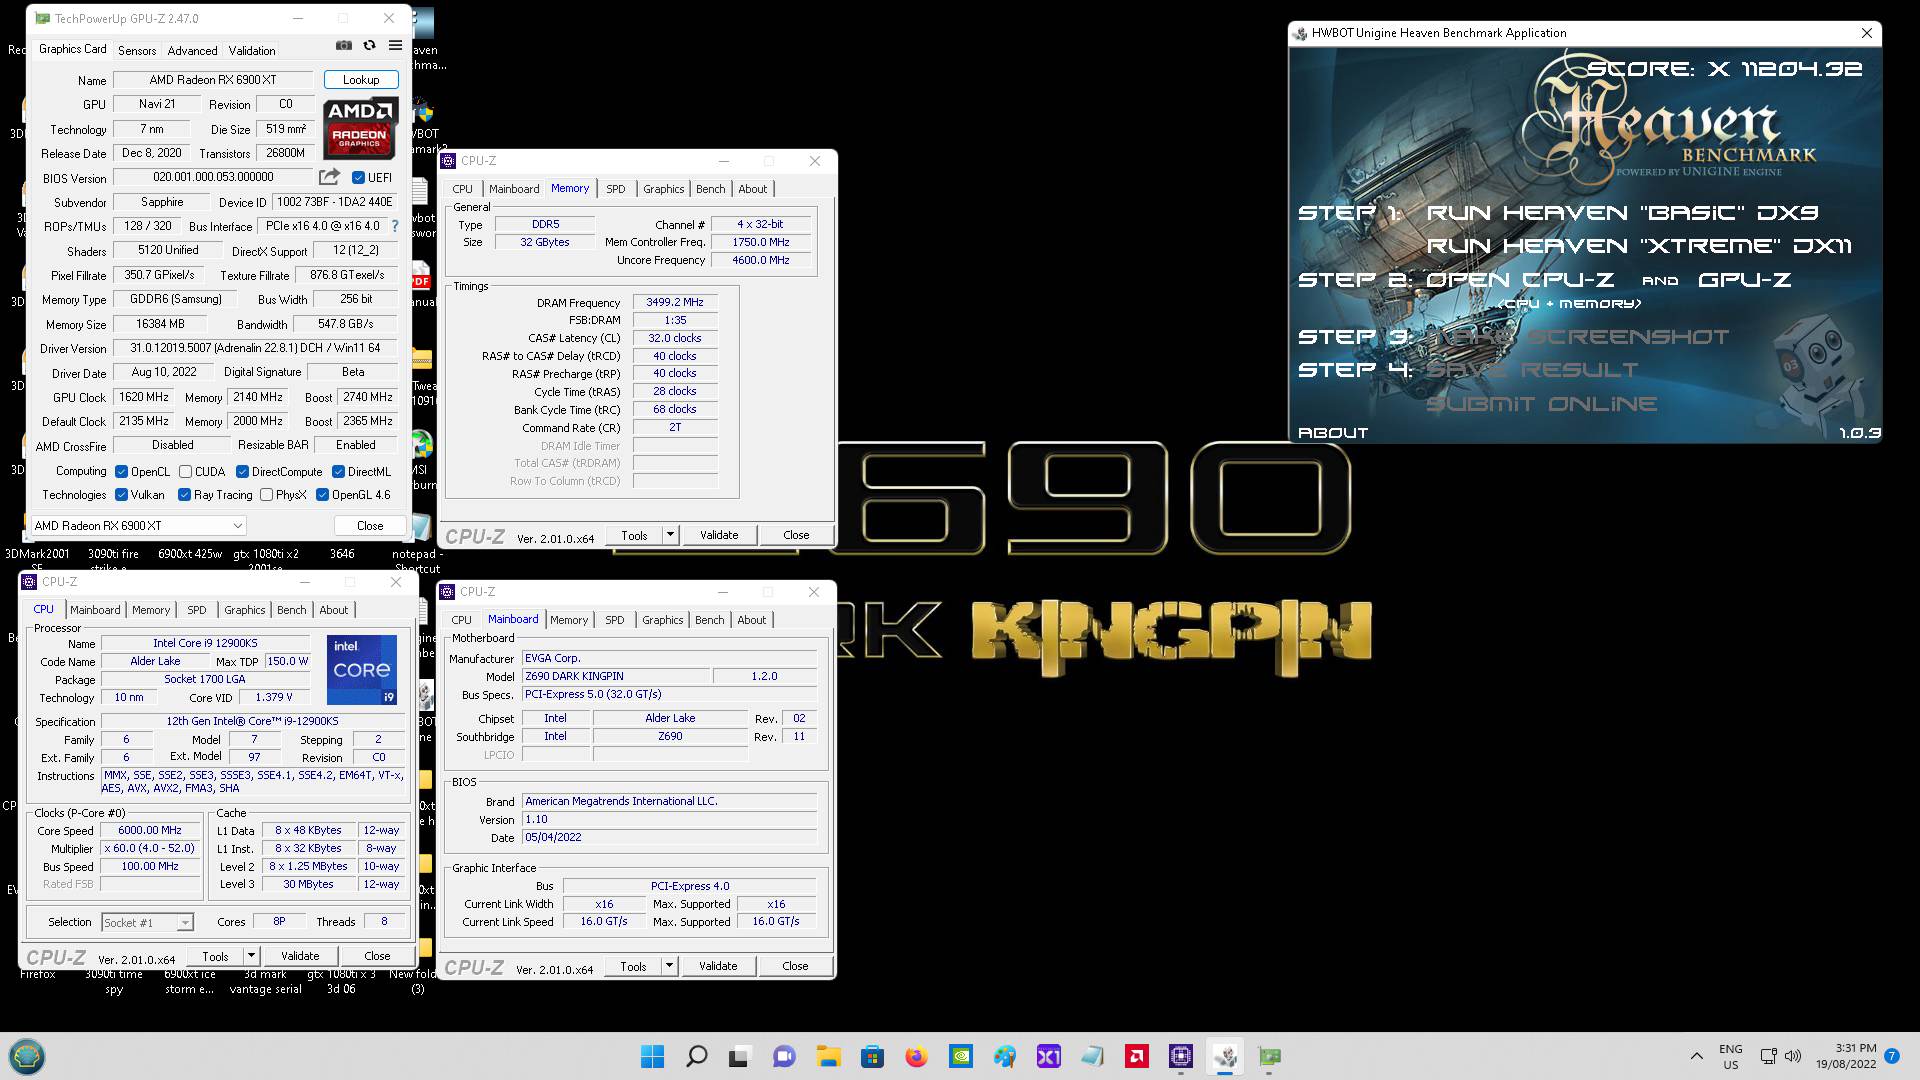Screen dimensions: 1920x1080
Task: Show hidden system tray icons chevron
Action: tap(1697, 1056)
